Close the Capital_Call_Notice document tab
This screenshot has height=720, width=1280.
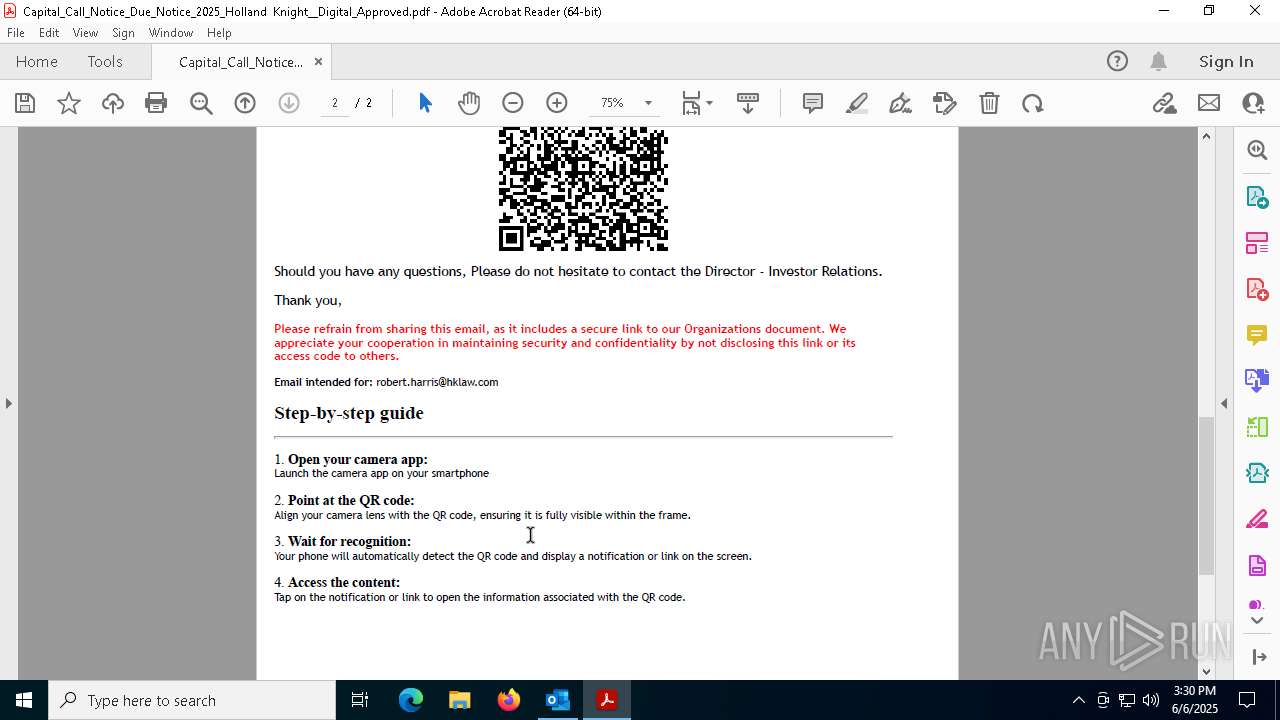[318, 62]
